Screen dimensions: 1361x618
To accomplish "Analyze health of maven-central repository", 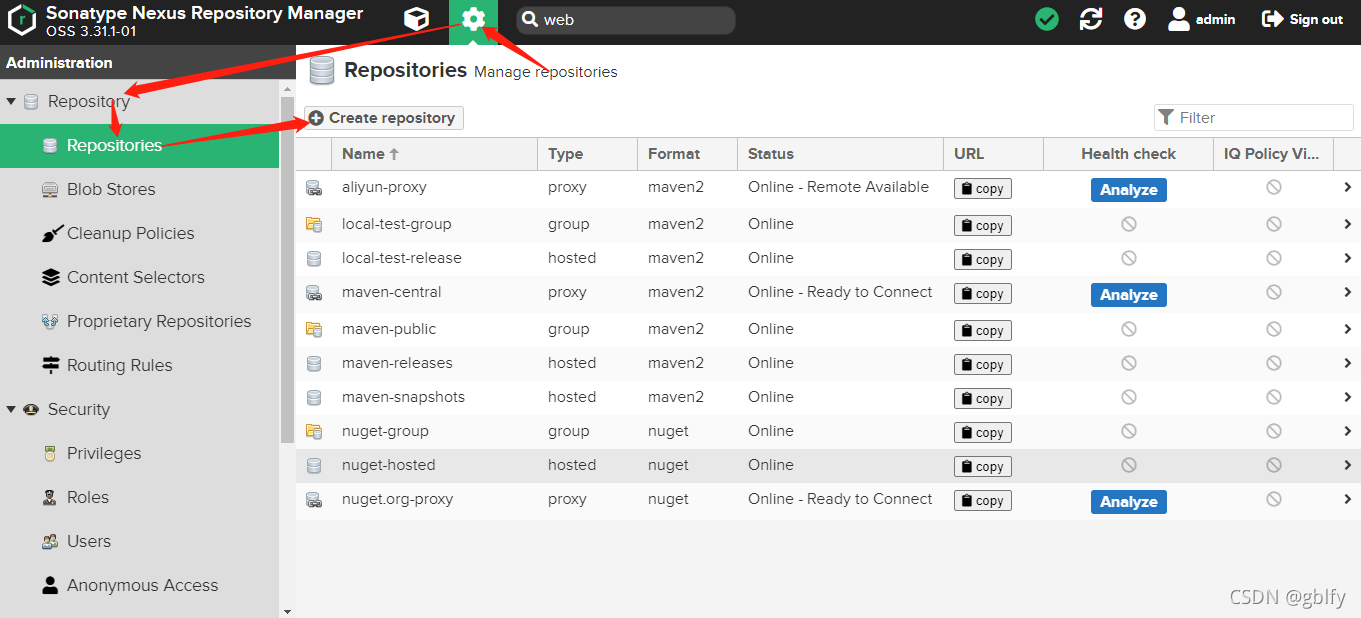I will pos(1128,295).
